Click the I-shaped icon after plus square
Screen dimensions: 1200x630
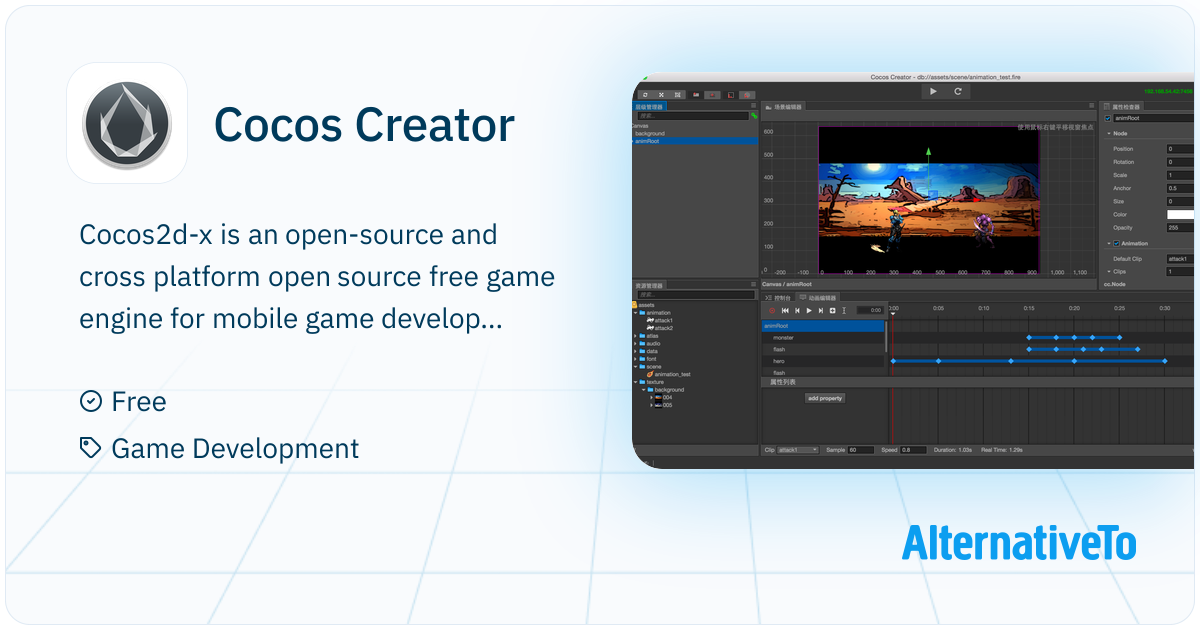coord(844,311)
